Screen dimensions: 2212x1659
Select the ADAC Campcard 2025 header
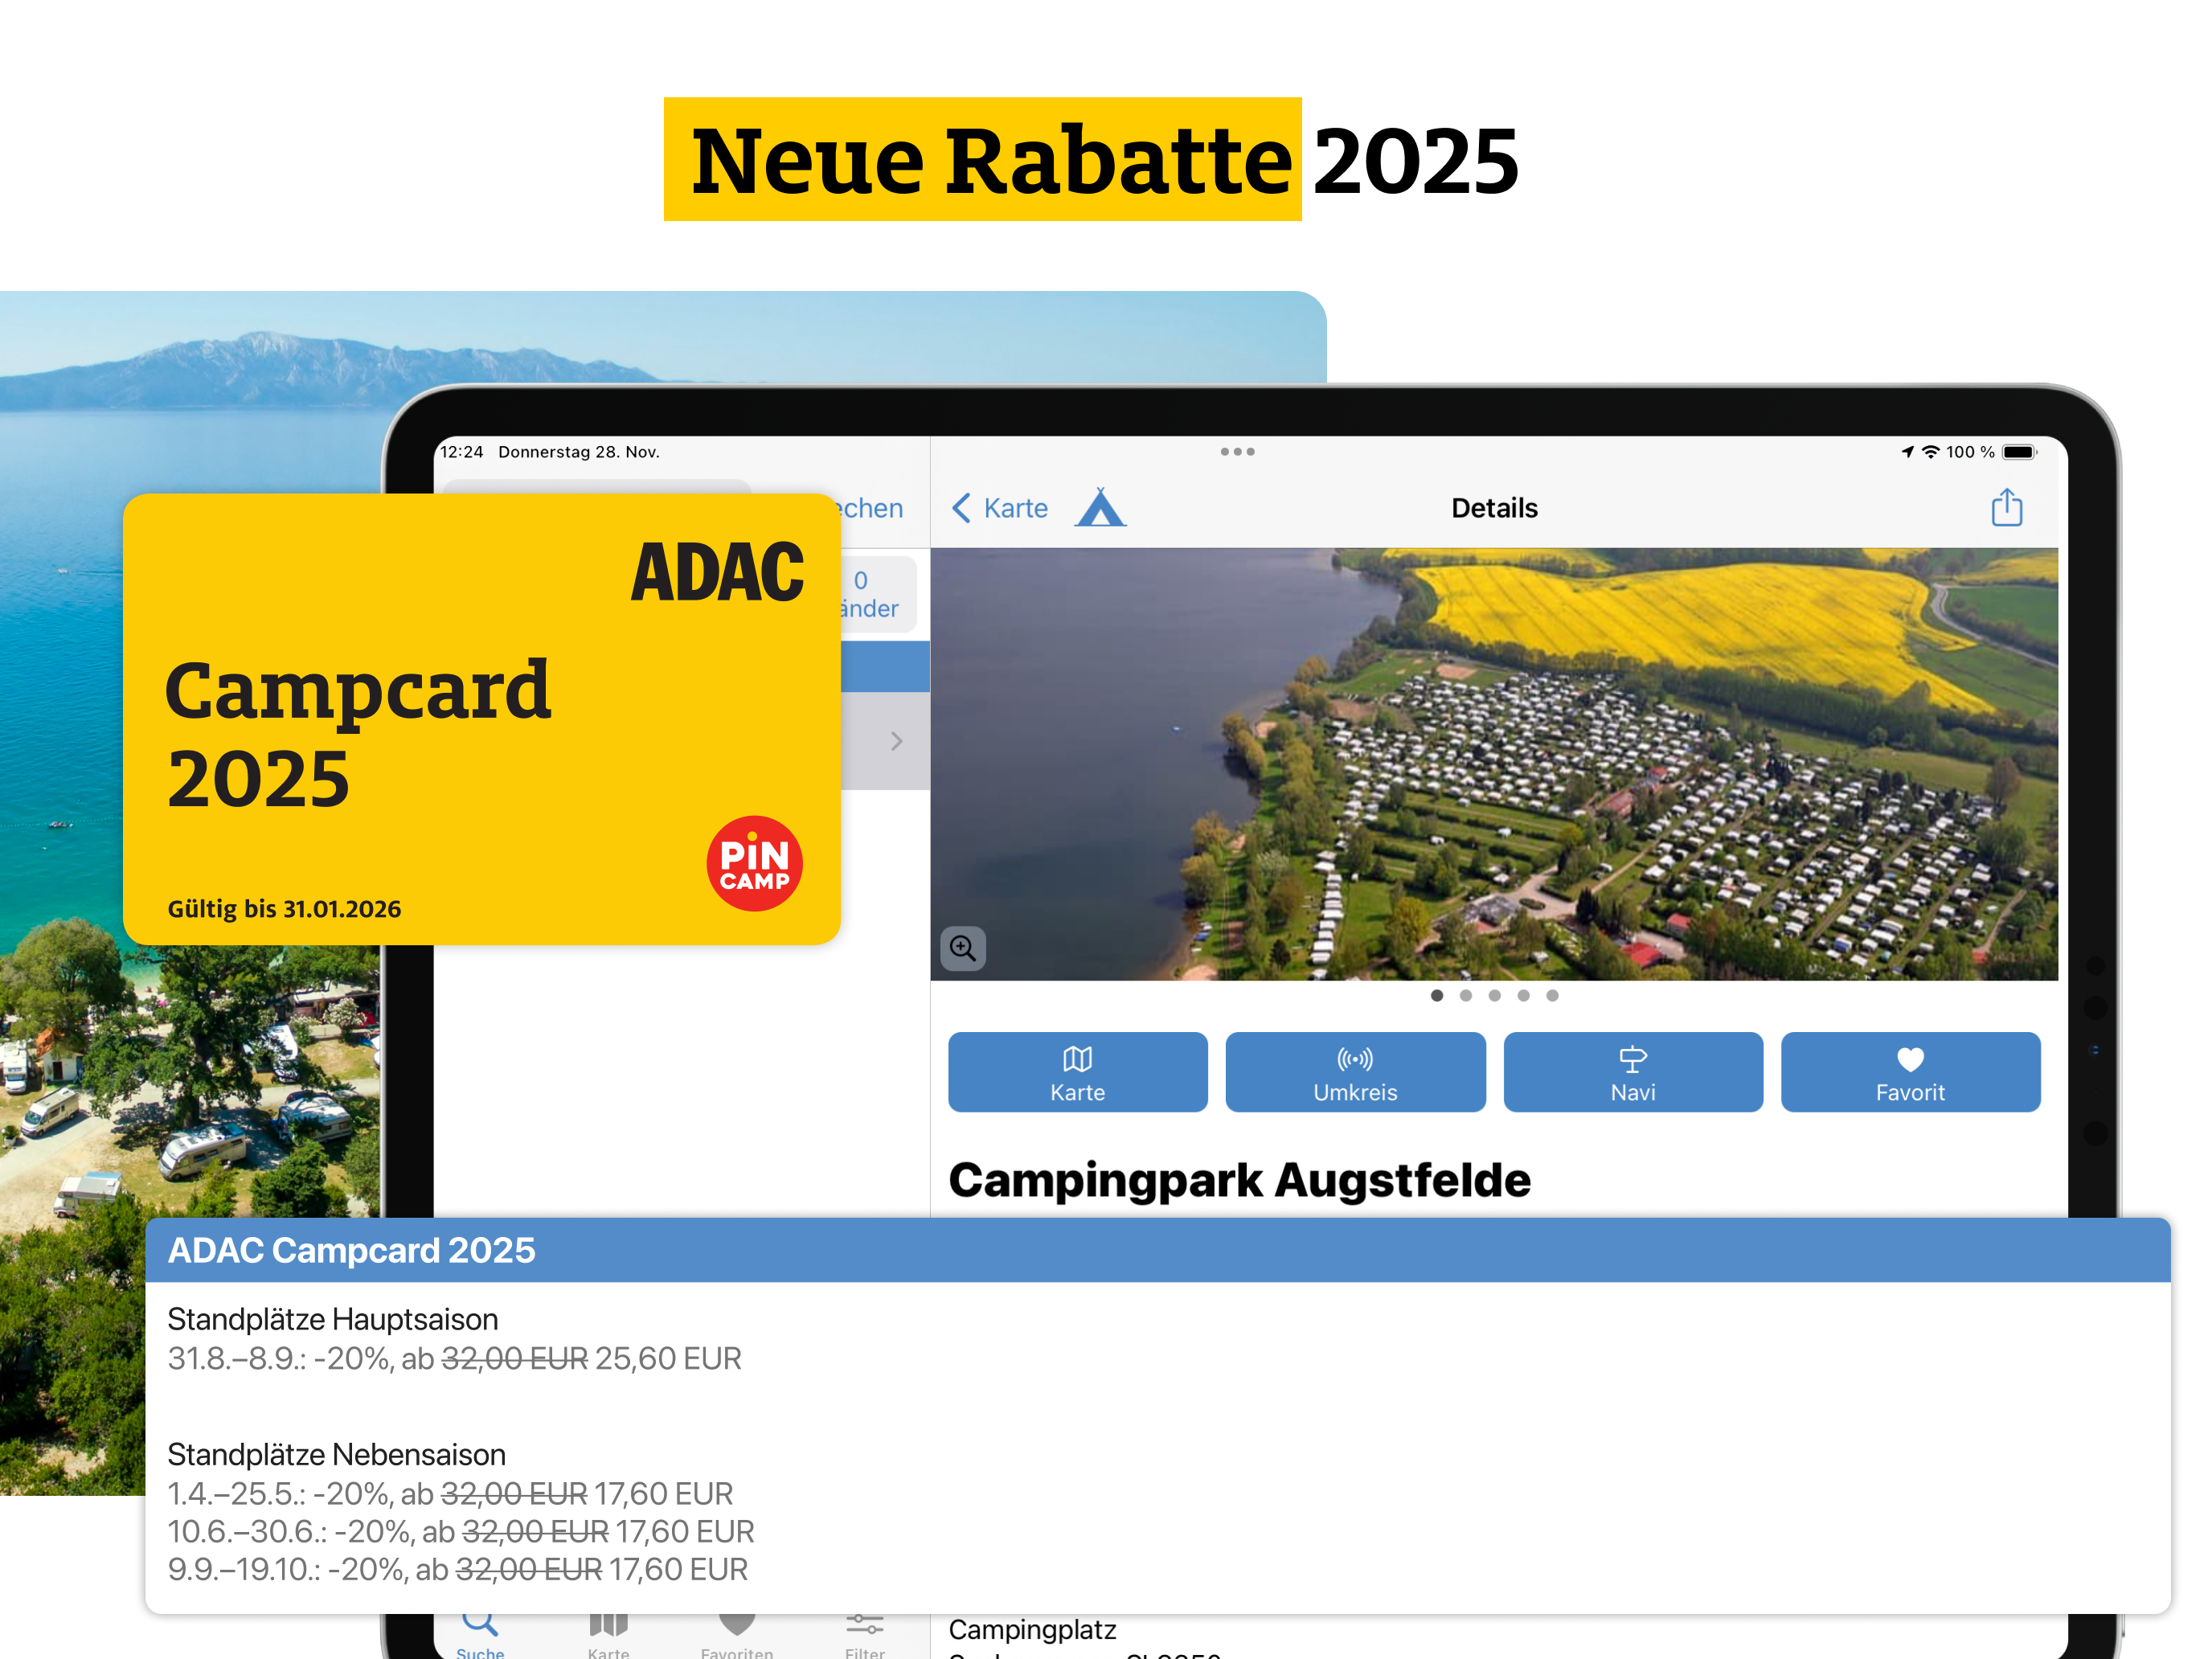coord(1158,1250)
